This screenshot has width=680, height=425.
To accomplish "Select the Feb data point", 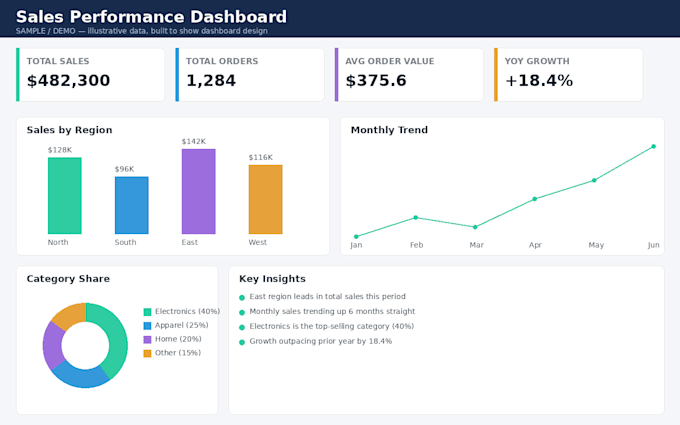I will pyautogui.click(x=415, y=218).
